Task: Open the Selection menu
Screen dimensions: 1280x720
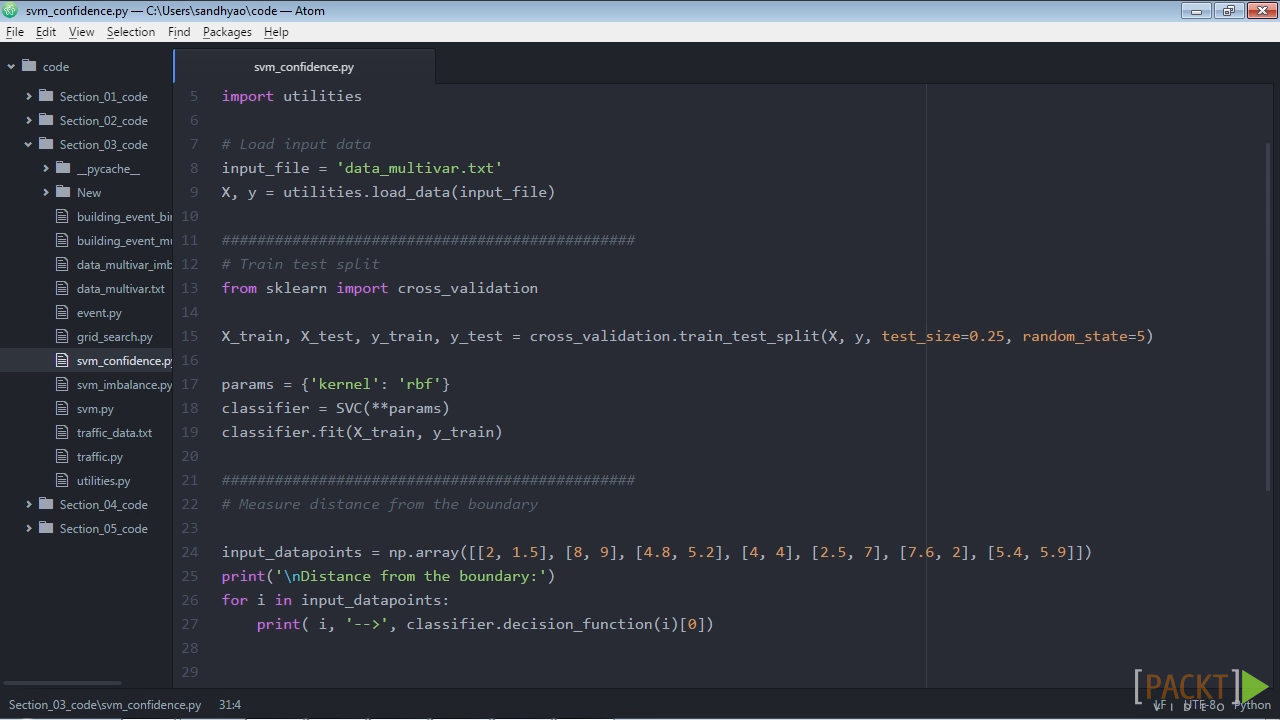Action: click(x=131, y=32)
